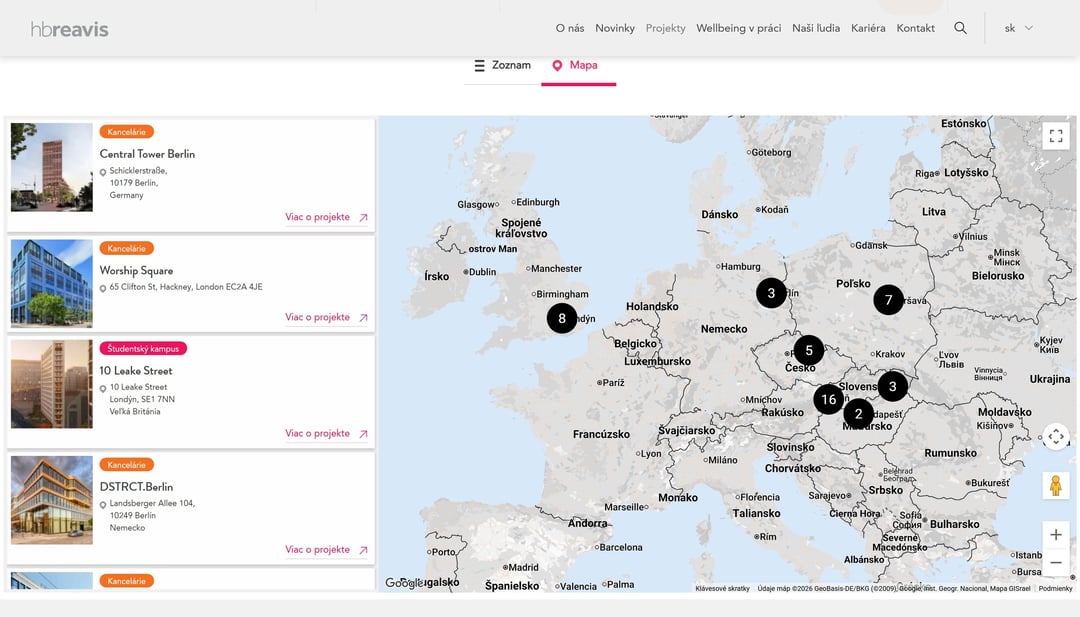Open the Kariéra menu item
Viewport: 1080px width, 617px height.
tap(868, 28)
